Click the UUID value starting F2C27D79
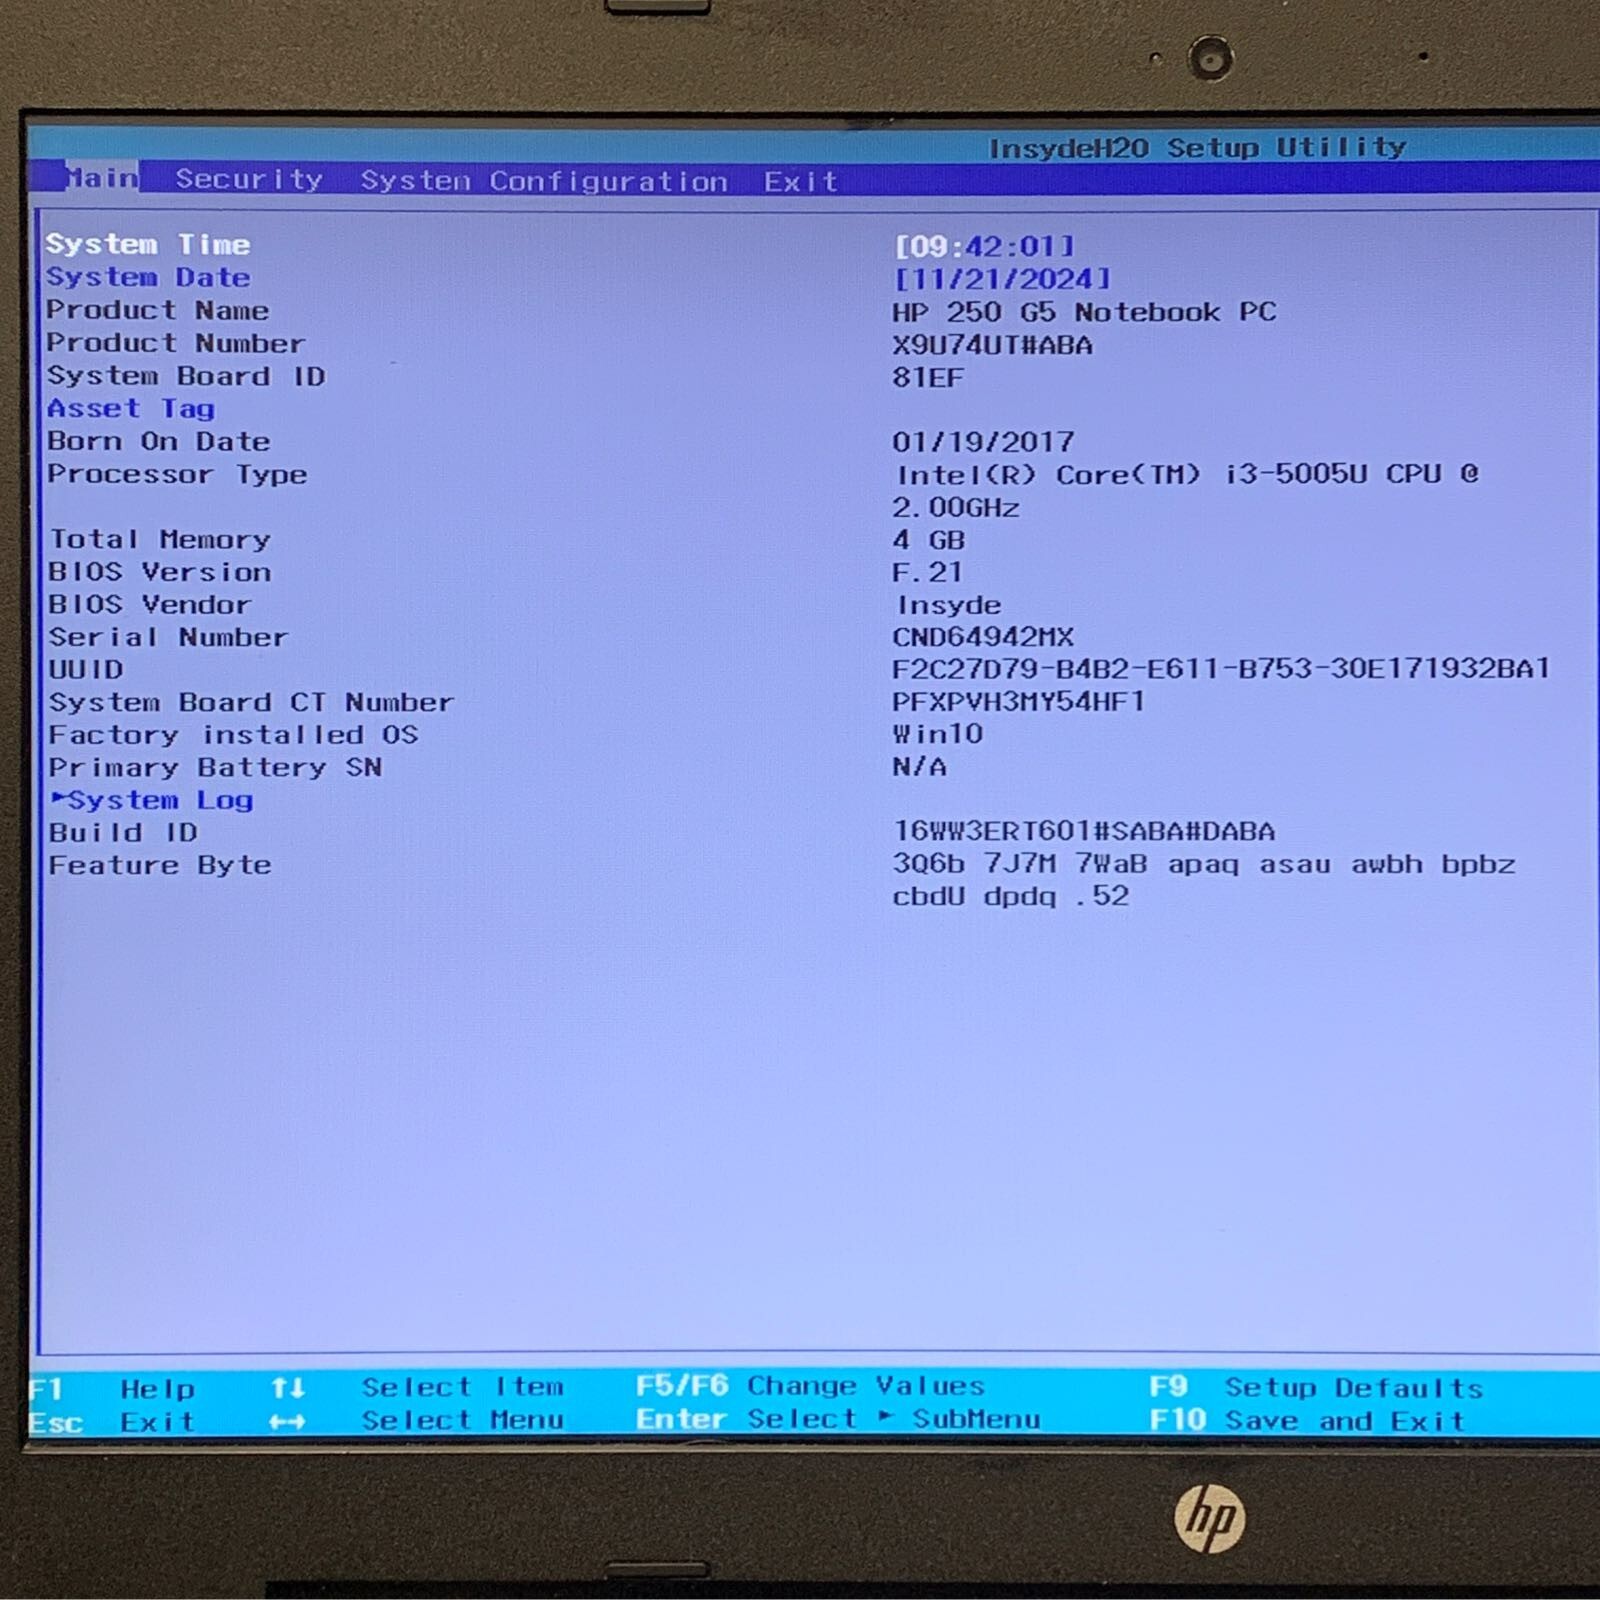1600x1600 pixels. coord(1221,668)
